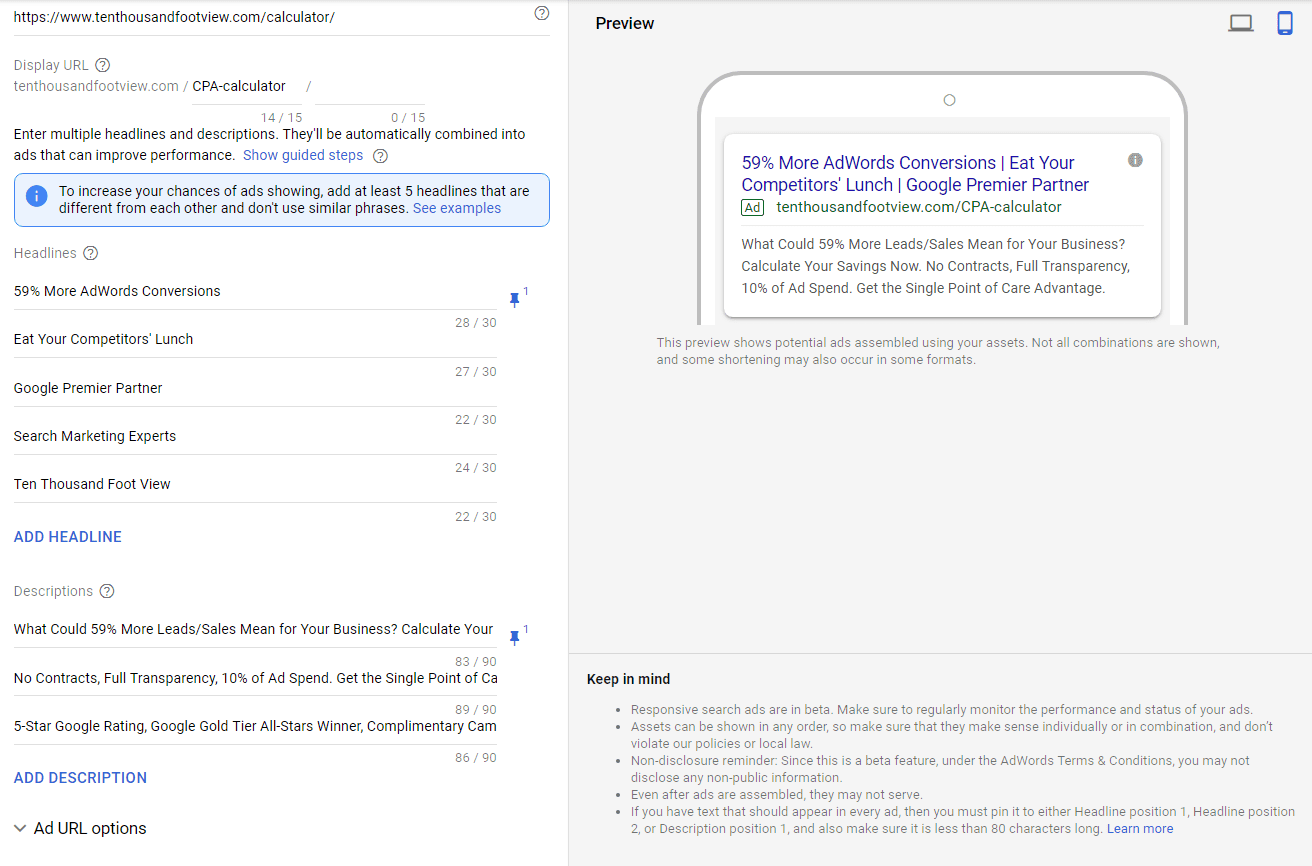The image size is (1312, 866).
Task: Edit 'Ten Thousand Foot View' headline field
Action: [x=255, y=484]
